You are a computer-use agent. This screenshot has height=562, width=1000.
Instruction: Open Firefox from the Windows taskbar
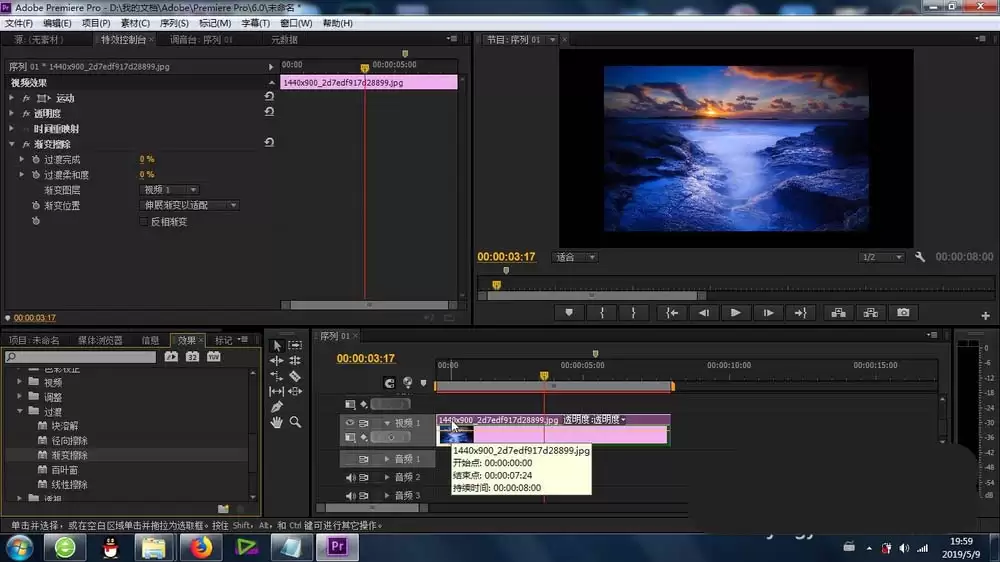click(x=201, y=547)
